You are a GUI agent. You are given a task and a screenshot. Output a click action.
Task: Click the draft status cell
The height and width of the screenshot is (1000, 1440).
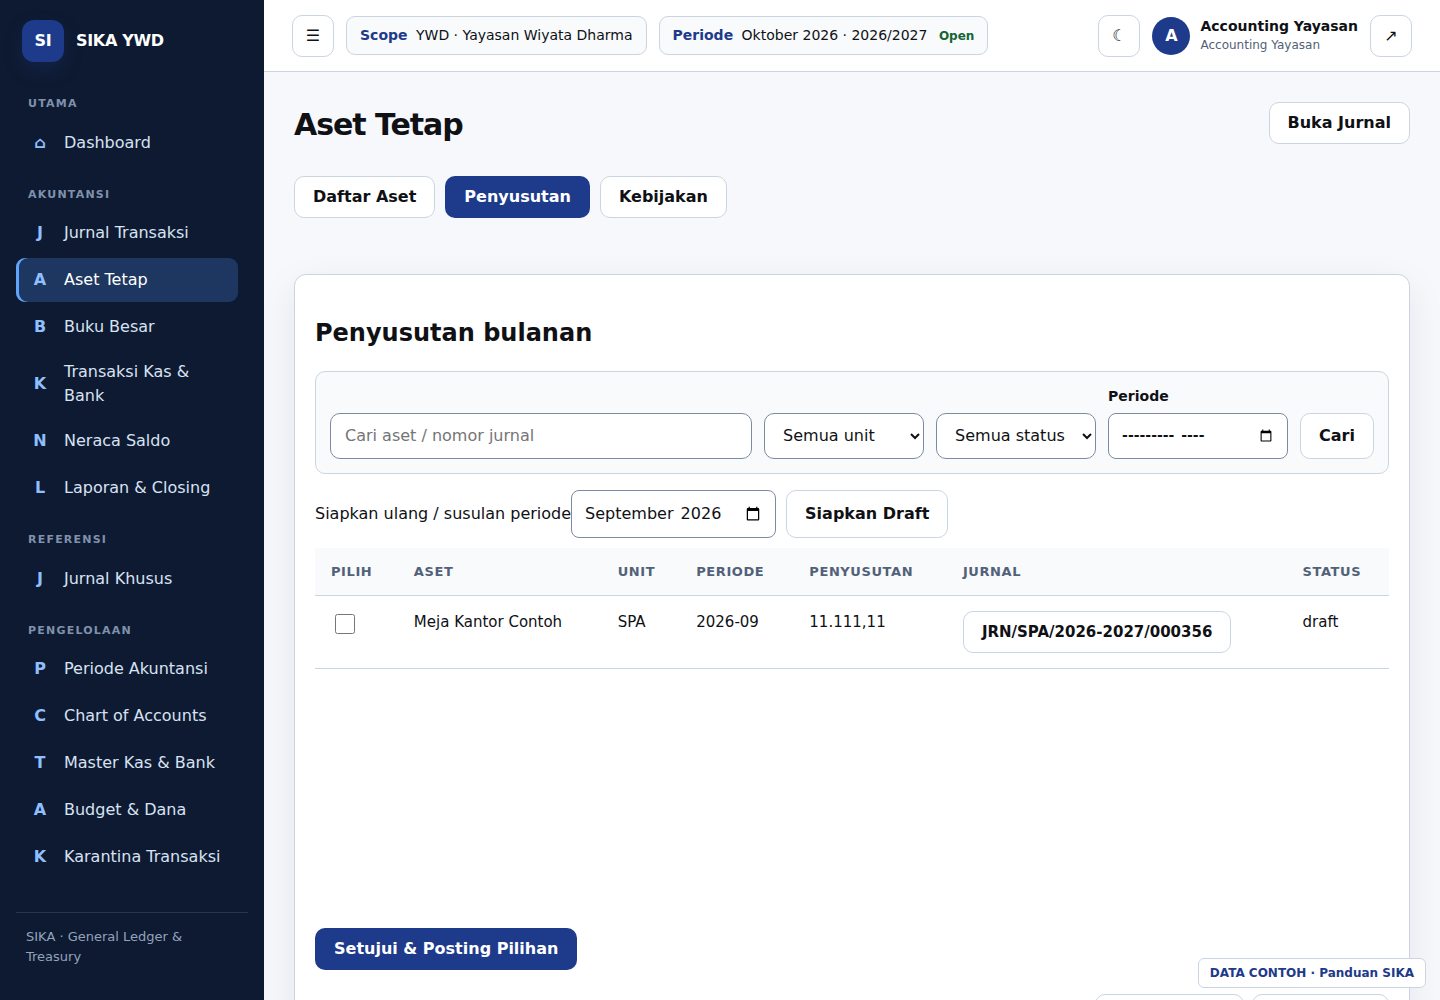(1320, 622)
